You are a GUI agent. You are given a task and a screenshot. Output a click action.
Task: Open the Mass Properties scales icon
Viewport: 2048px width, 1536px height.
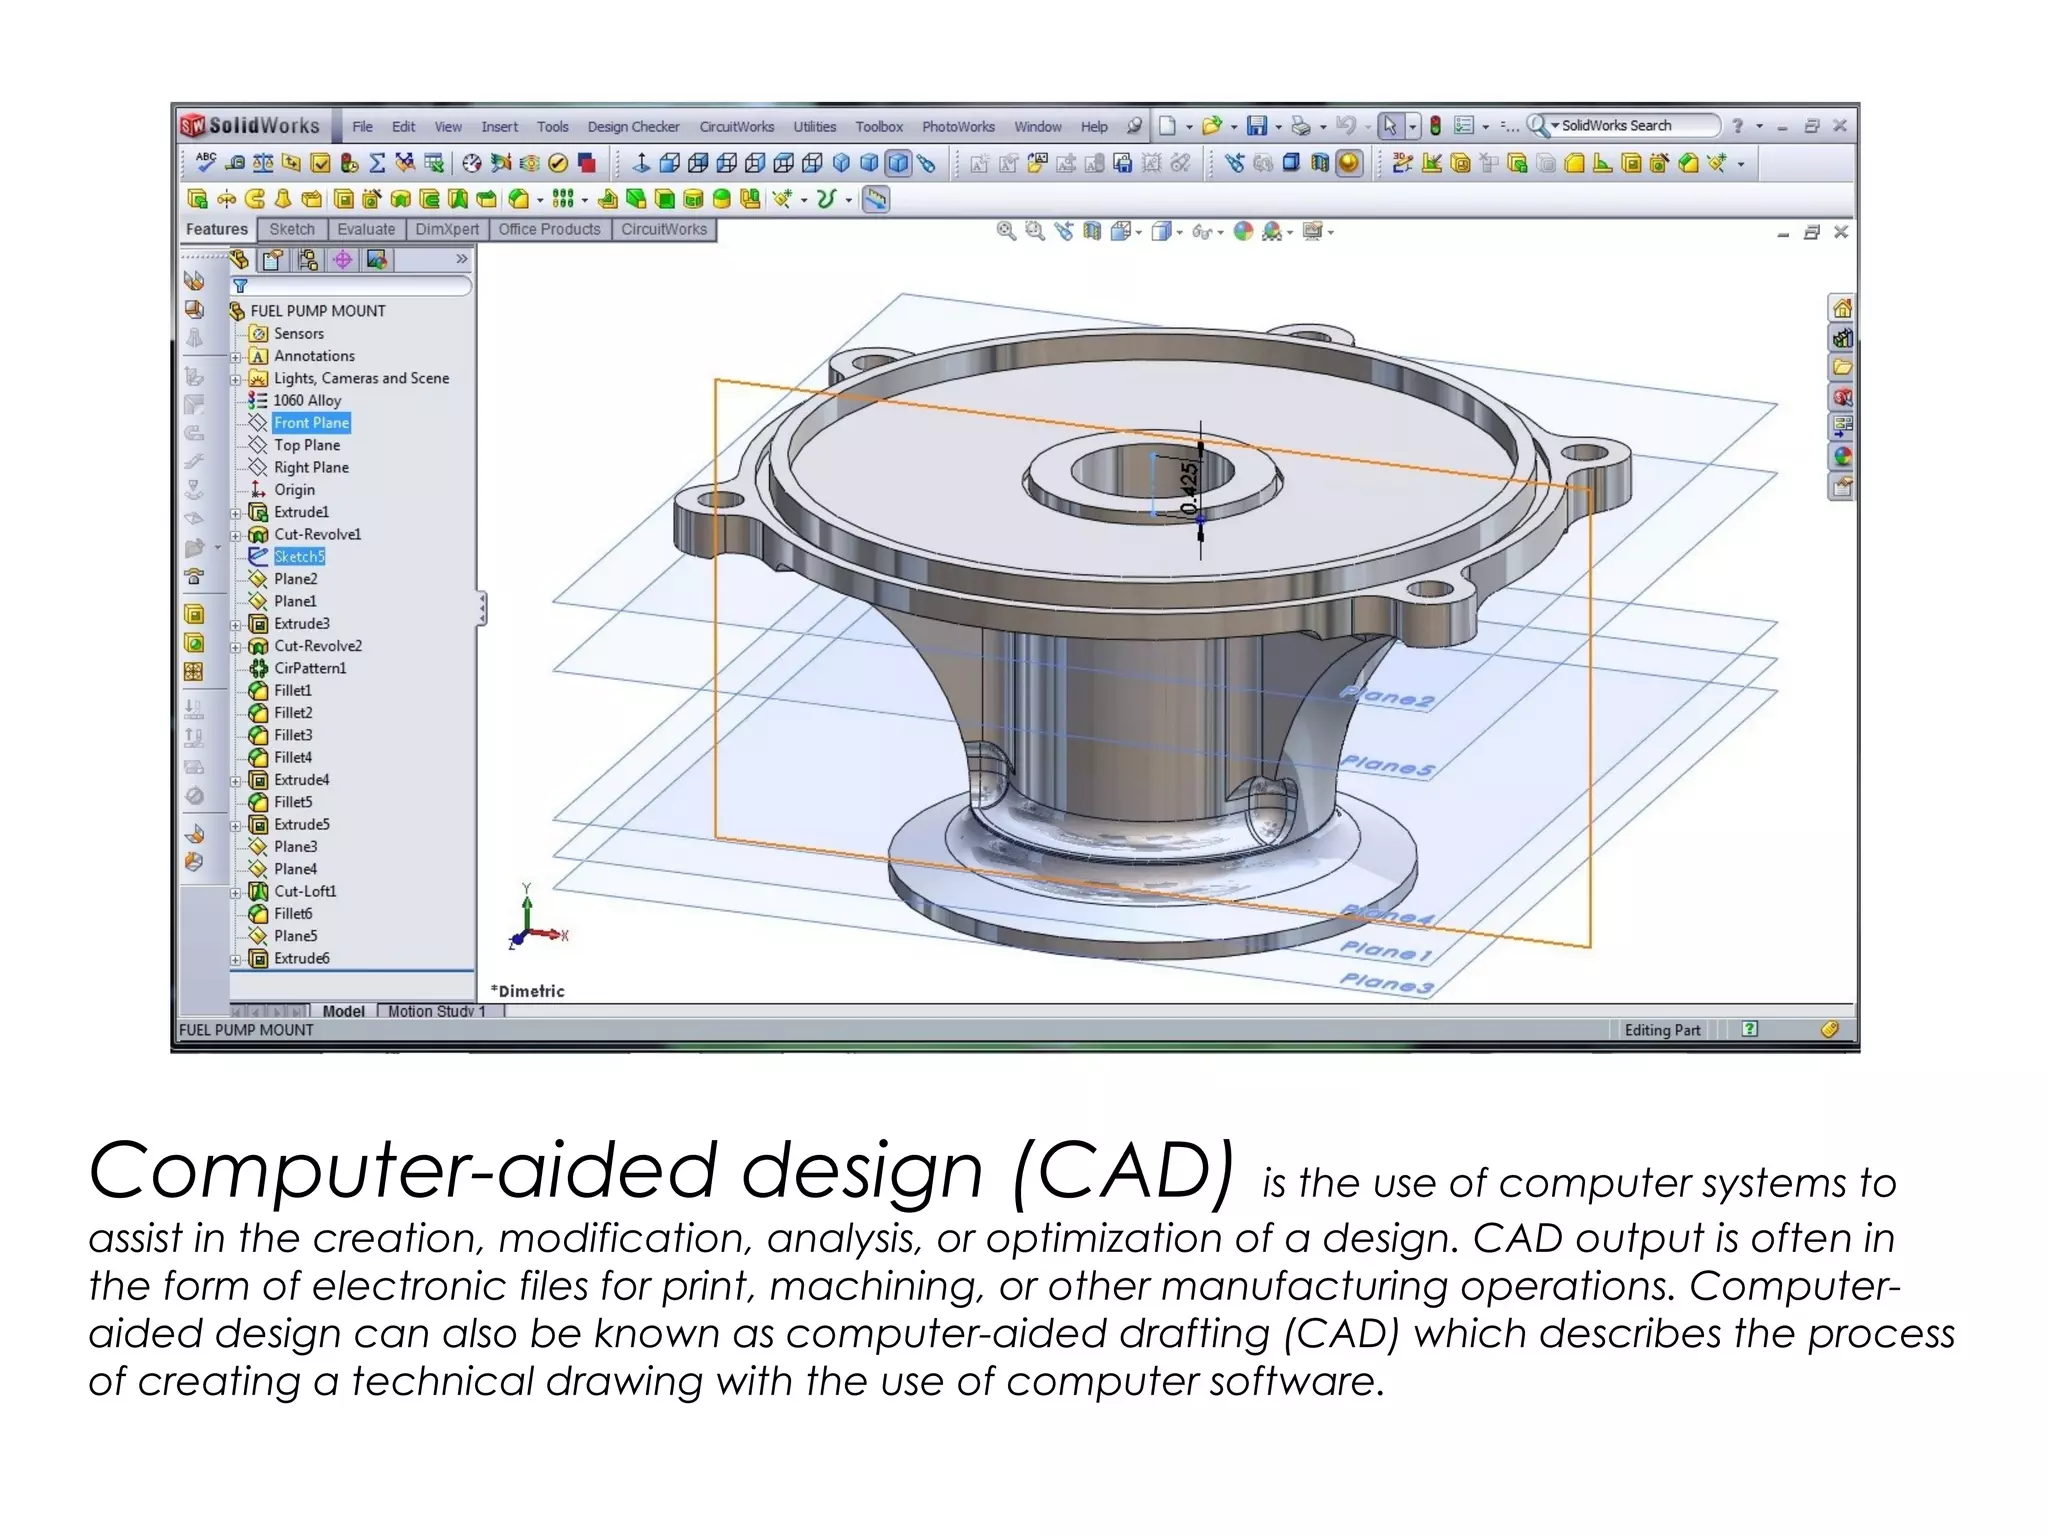(x=263, y=163)
